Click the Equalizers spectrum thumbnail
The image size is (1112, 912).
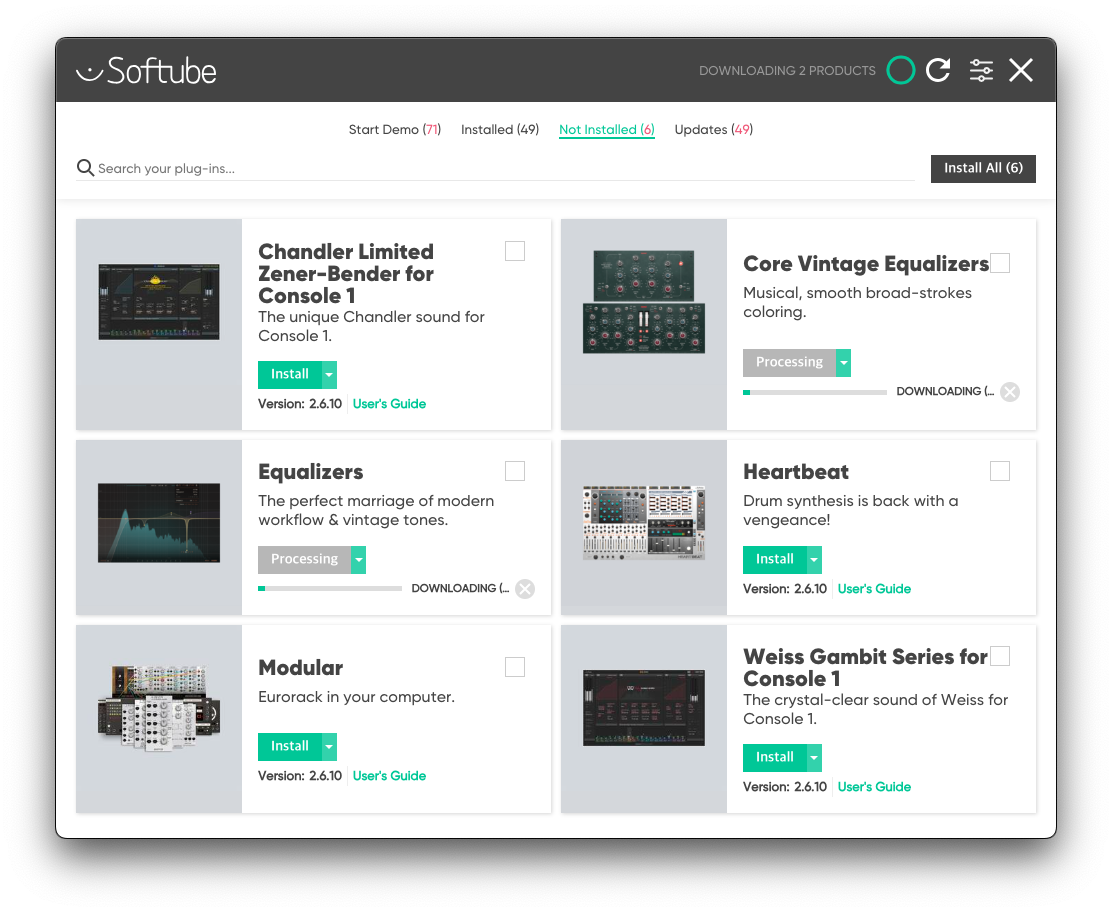[159, 523]
